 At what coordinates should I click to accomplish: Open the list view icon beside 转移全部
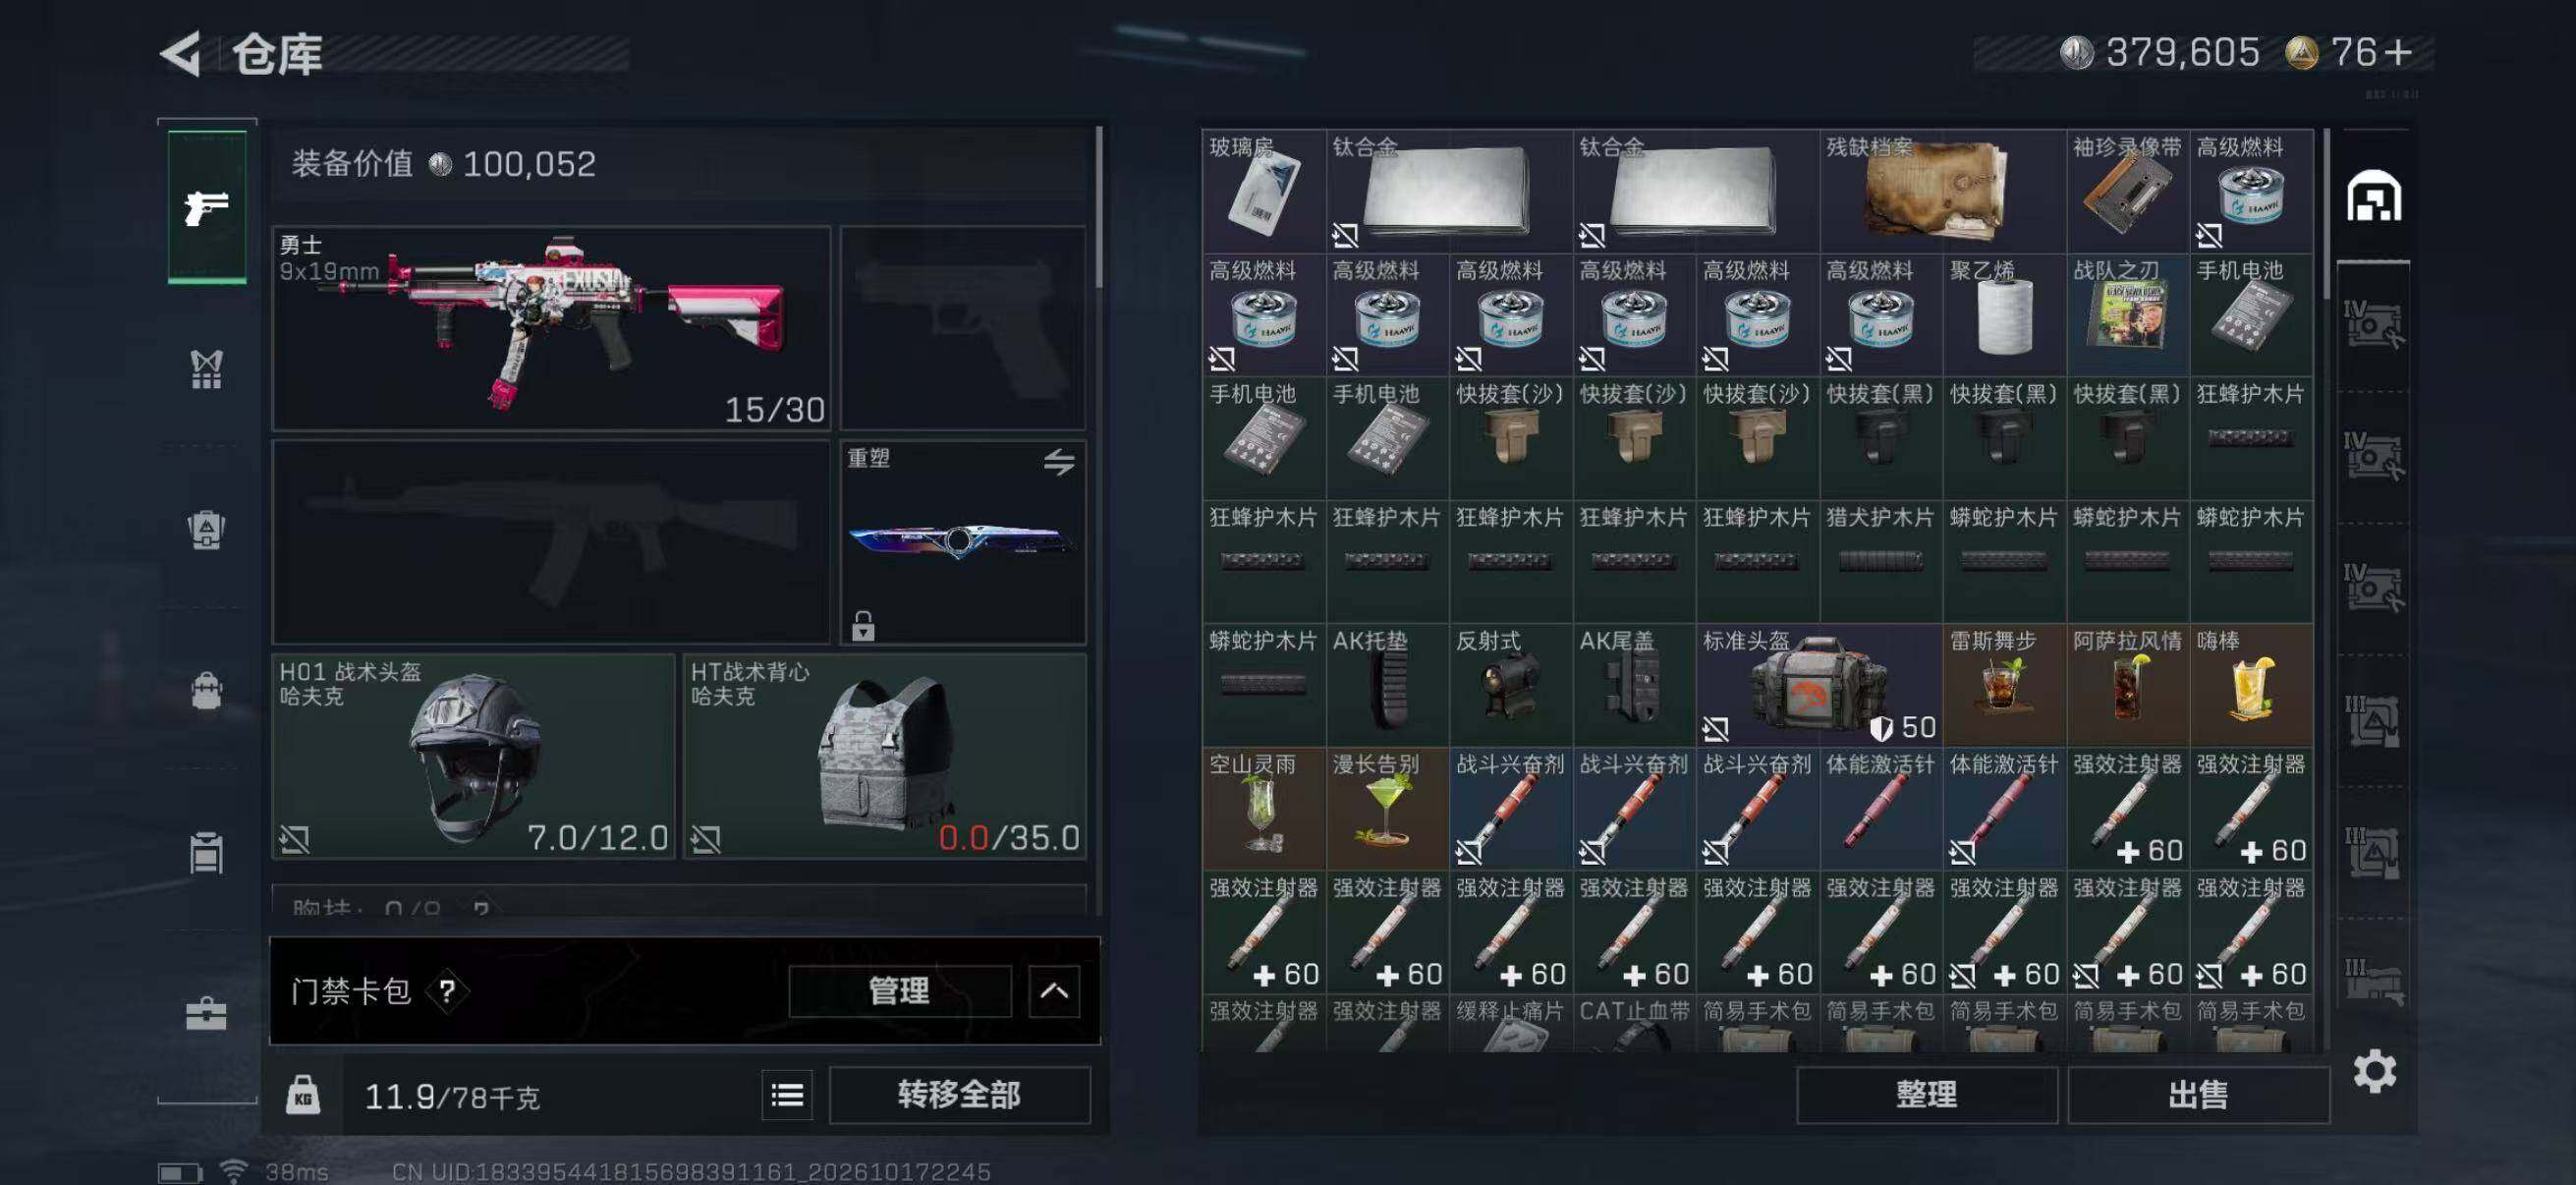[x=787, y=1095]
